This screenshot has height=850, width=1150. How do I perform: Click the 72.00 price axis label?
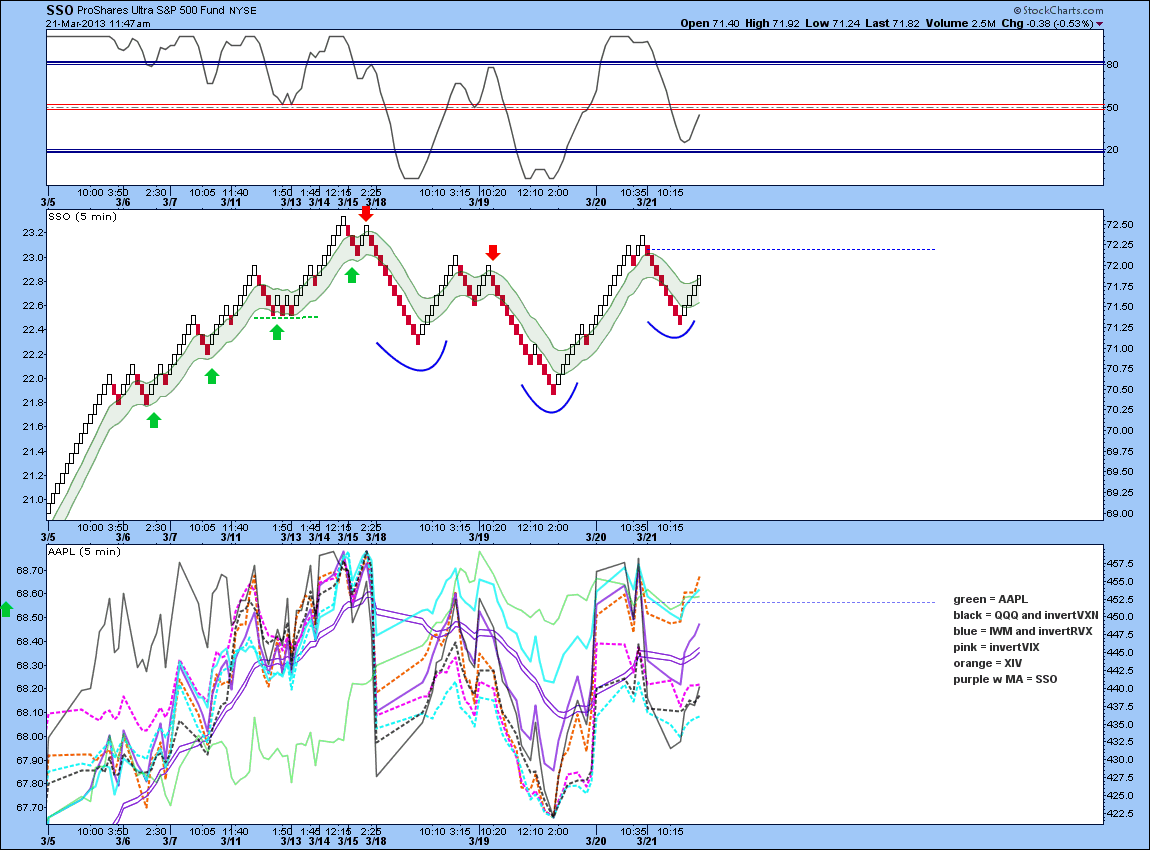[x=1119, y=265]
